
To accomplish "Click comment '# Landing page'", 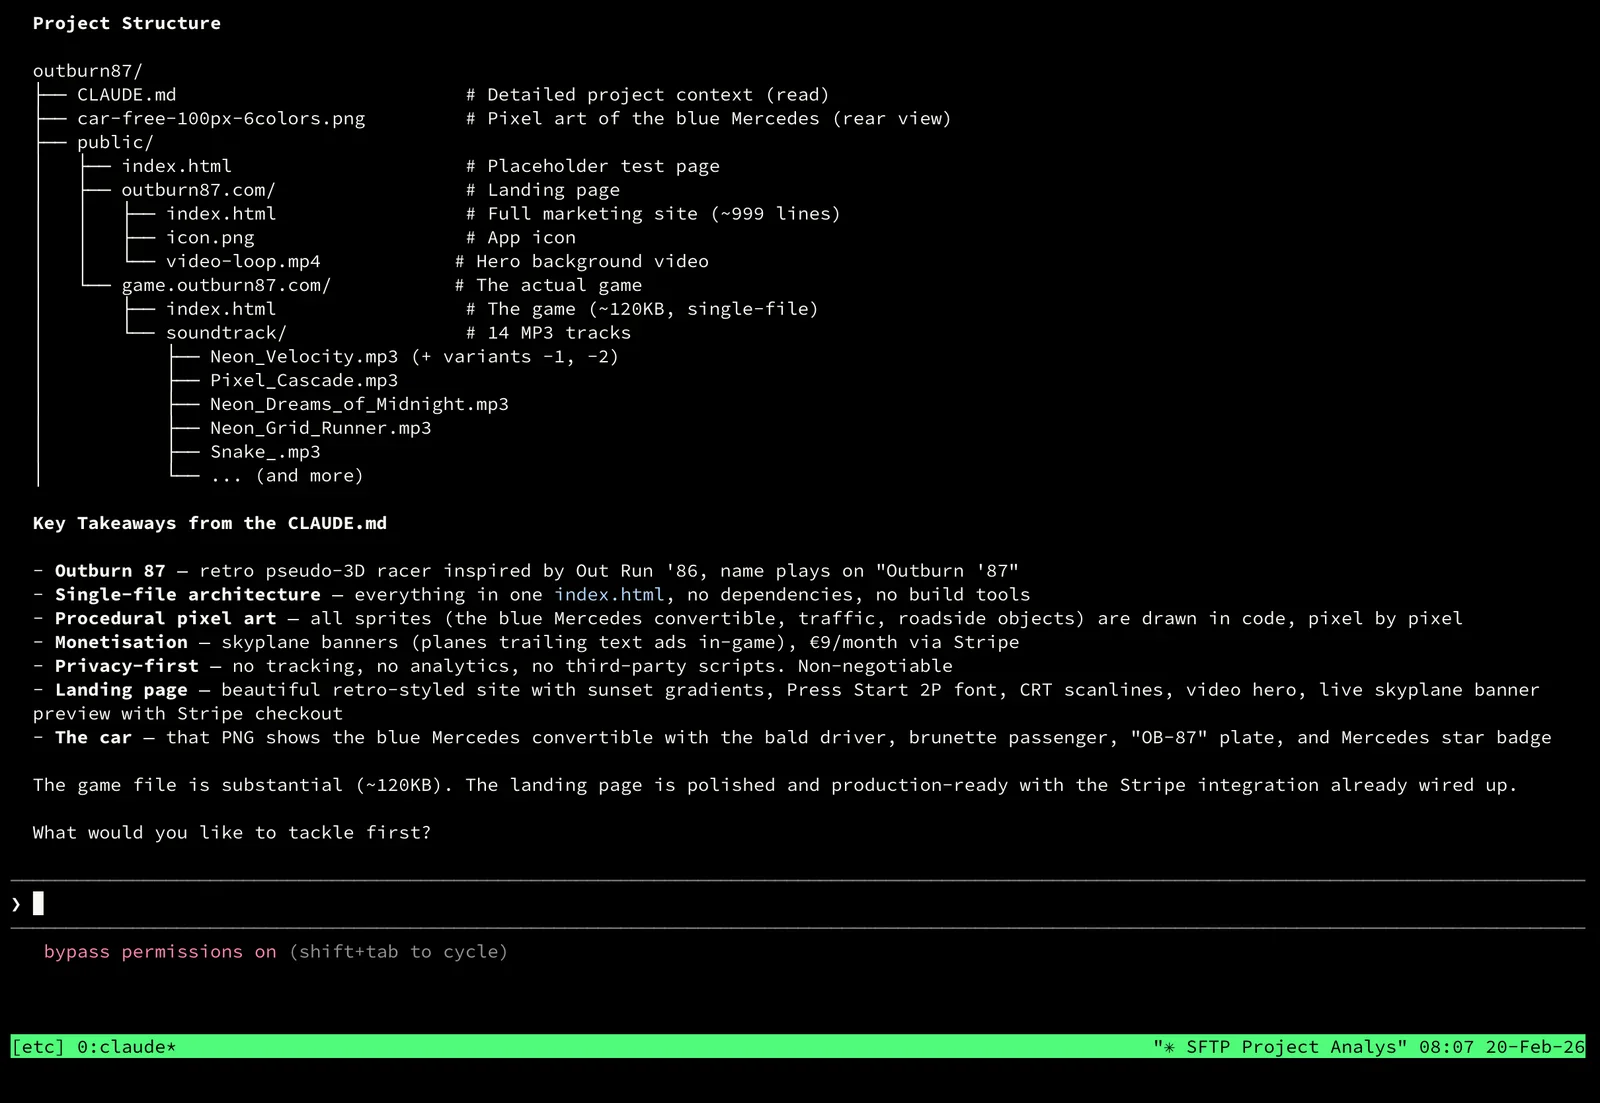I will [543, 190].
